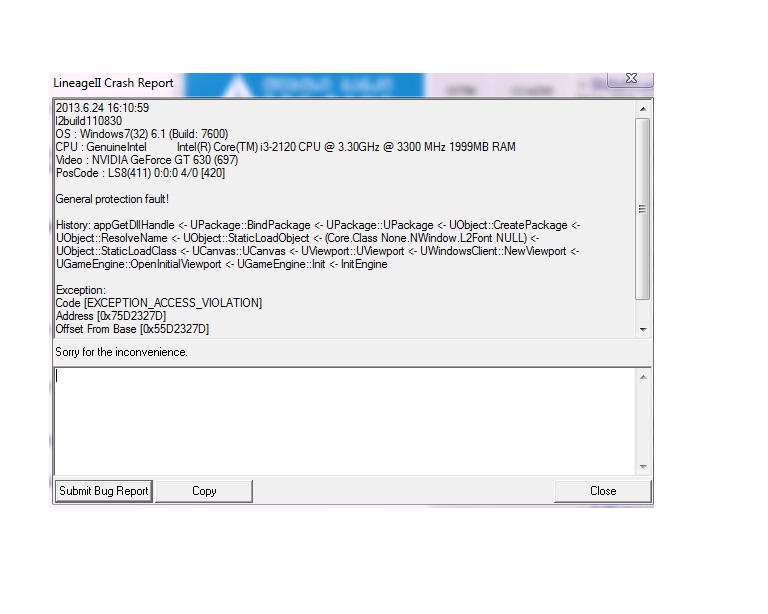Click the 'Exception:' heading line
The height and width of the screenshot is (614, 768).
[x=80, y=290]
